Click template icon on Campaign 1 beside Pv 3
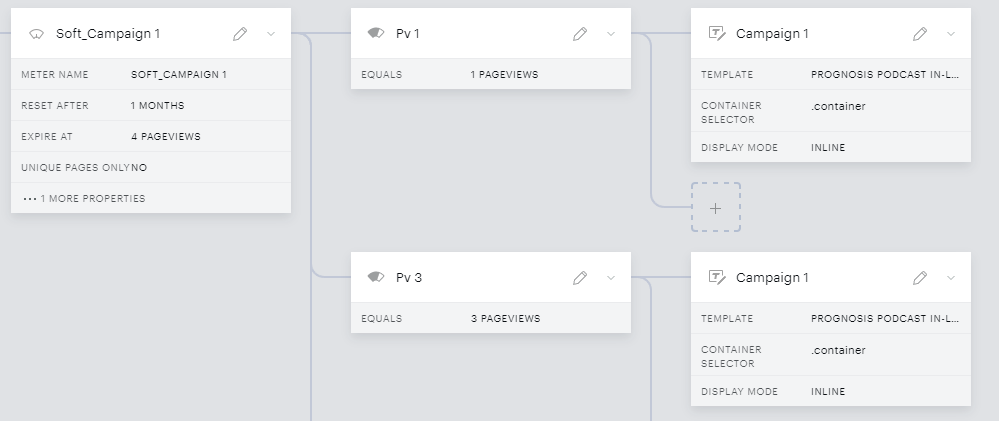The height and width of the screenshot is (421, 999). tap(717, 278)
